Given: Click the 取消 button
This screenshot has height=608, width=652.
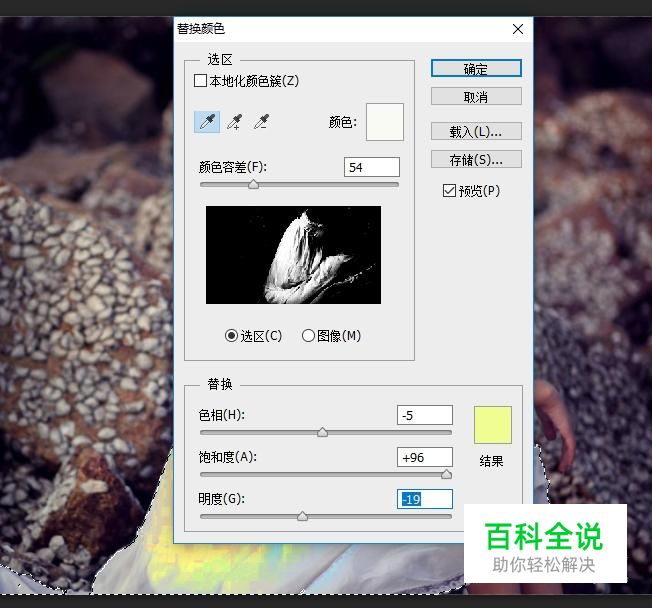Looking at the screenshot, I should [476, 96].
